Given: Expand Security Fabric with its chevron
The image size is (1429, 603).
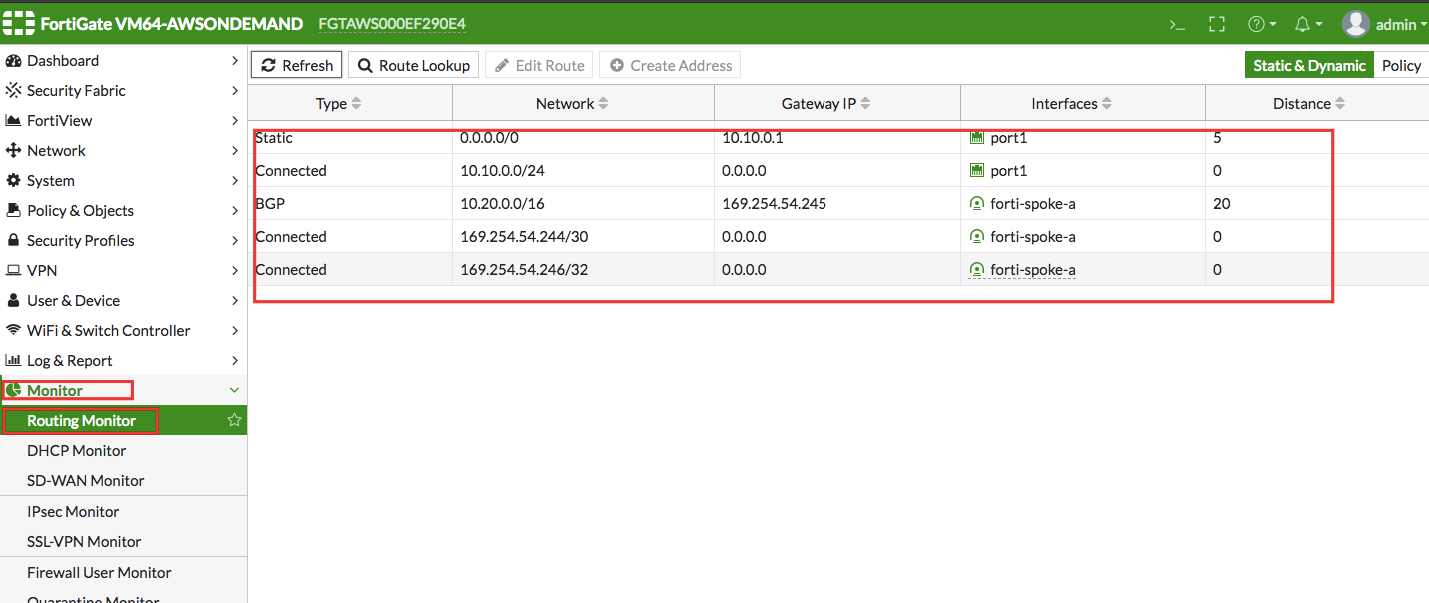Looking at the screenshot, I should [x=235, y=91].
